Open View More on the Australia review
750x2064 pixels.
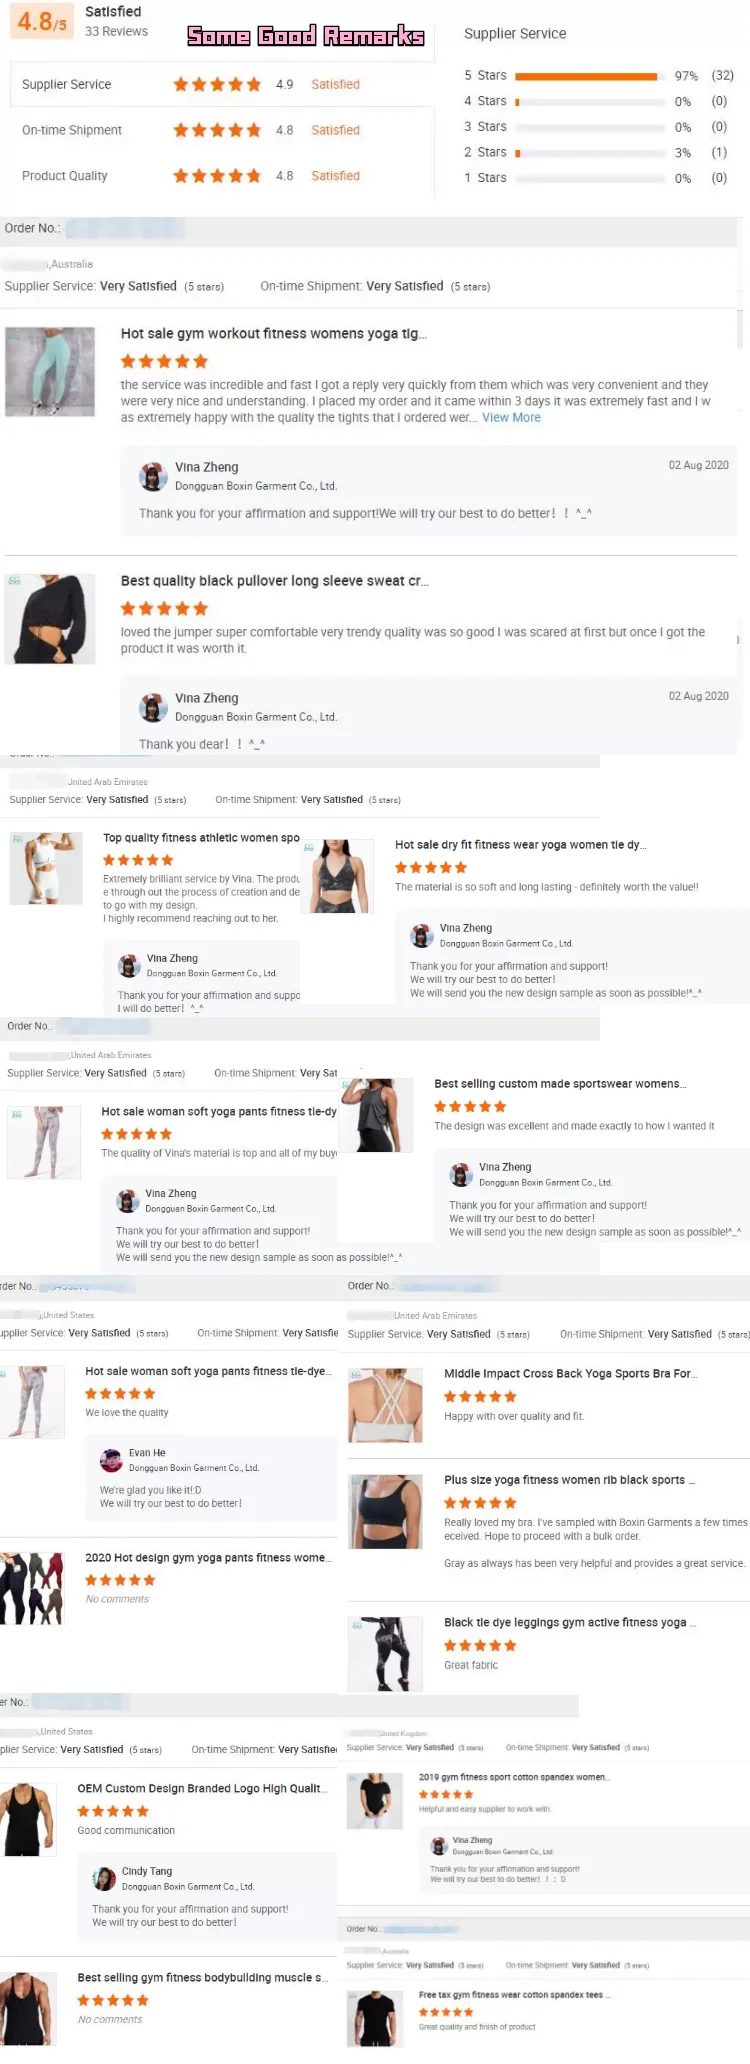tap(511, 418)
